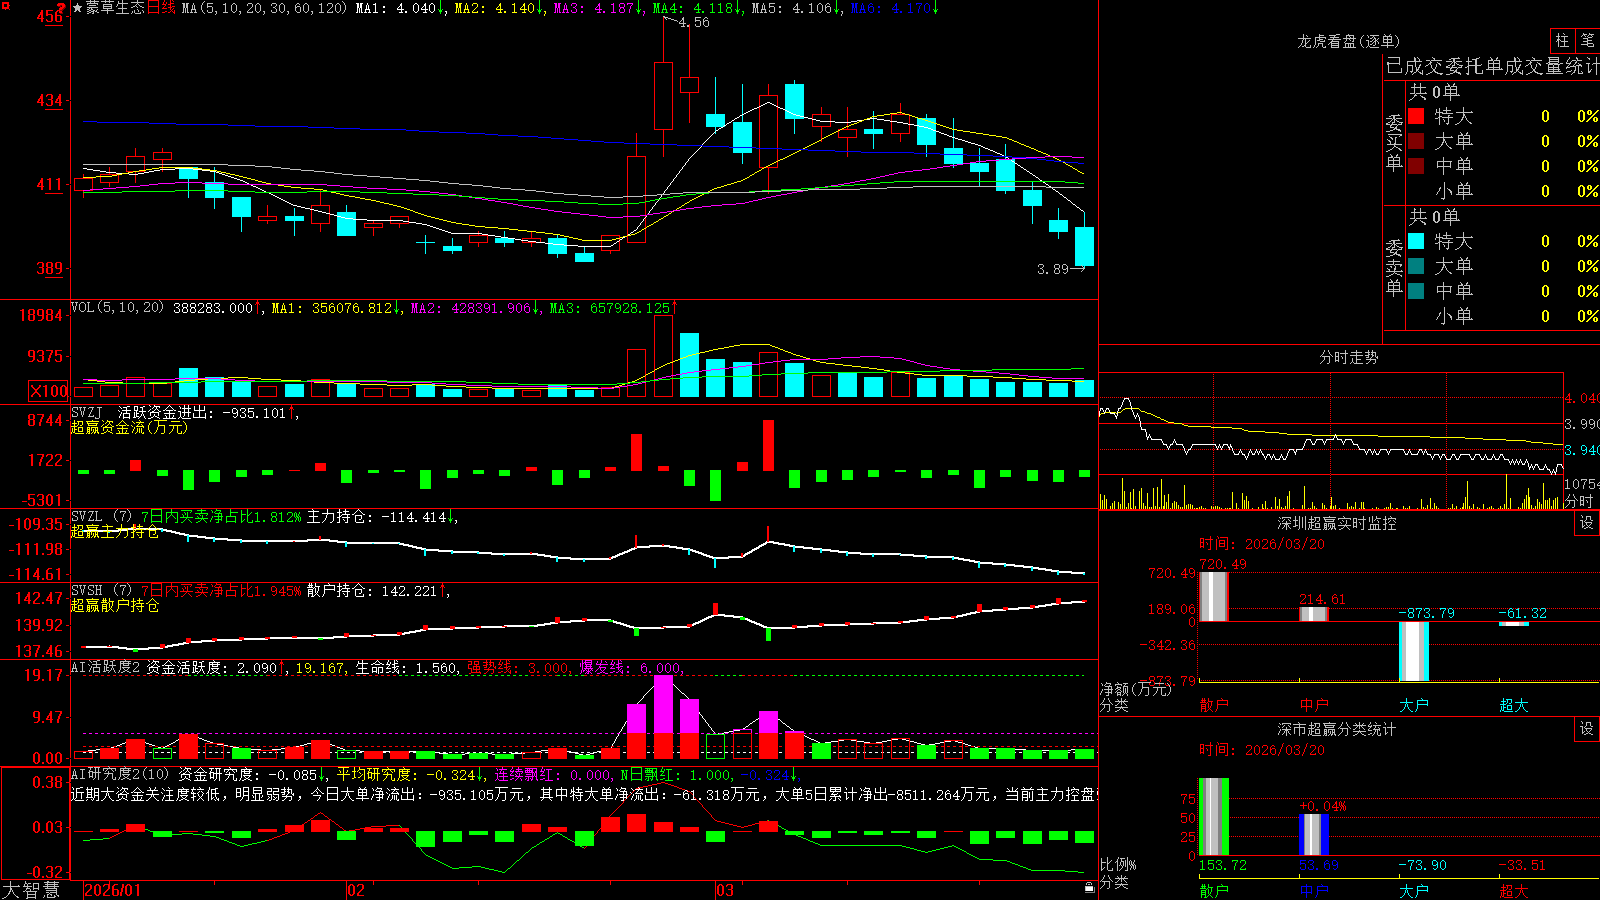Click the 超赢资金流(万元) indicator label

(x=129, y=428)
